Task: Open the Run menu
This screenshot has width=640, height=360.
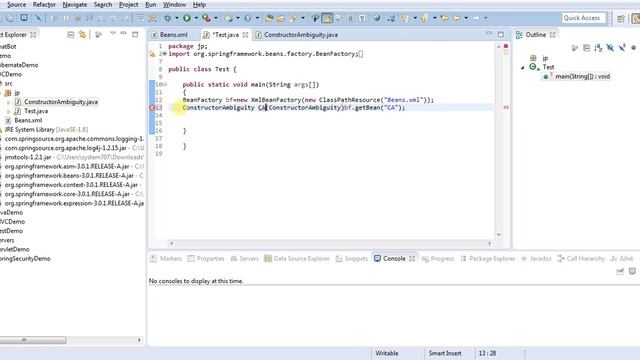Action: point(151,4)
